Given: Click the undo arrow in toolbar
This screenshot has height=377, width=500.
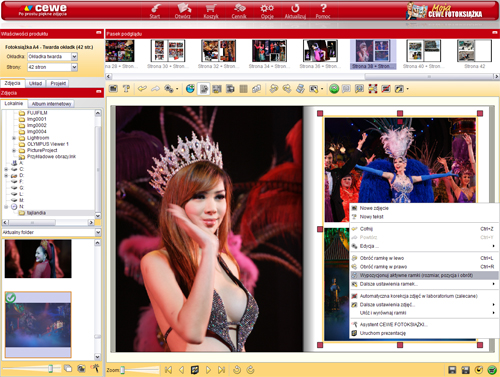Looking at the screenshot, I should point(142,89).
